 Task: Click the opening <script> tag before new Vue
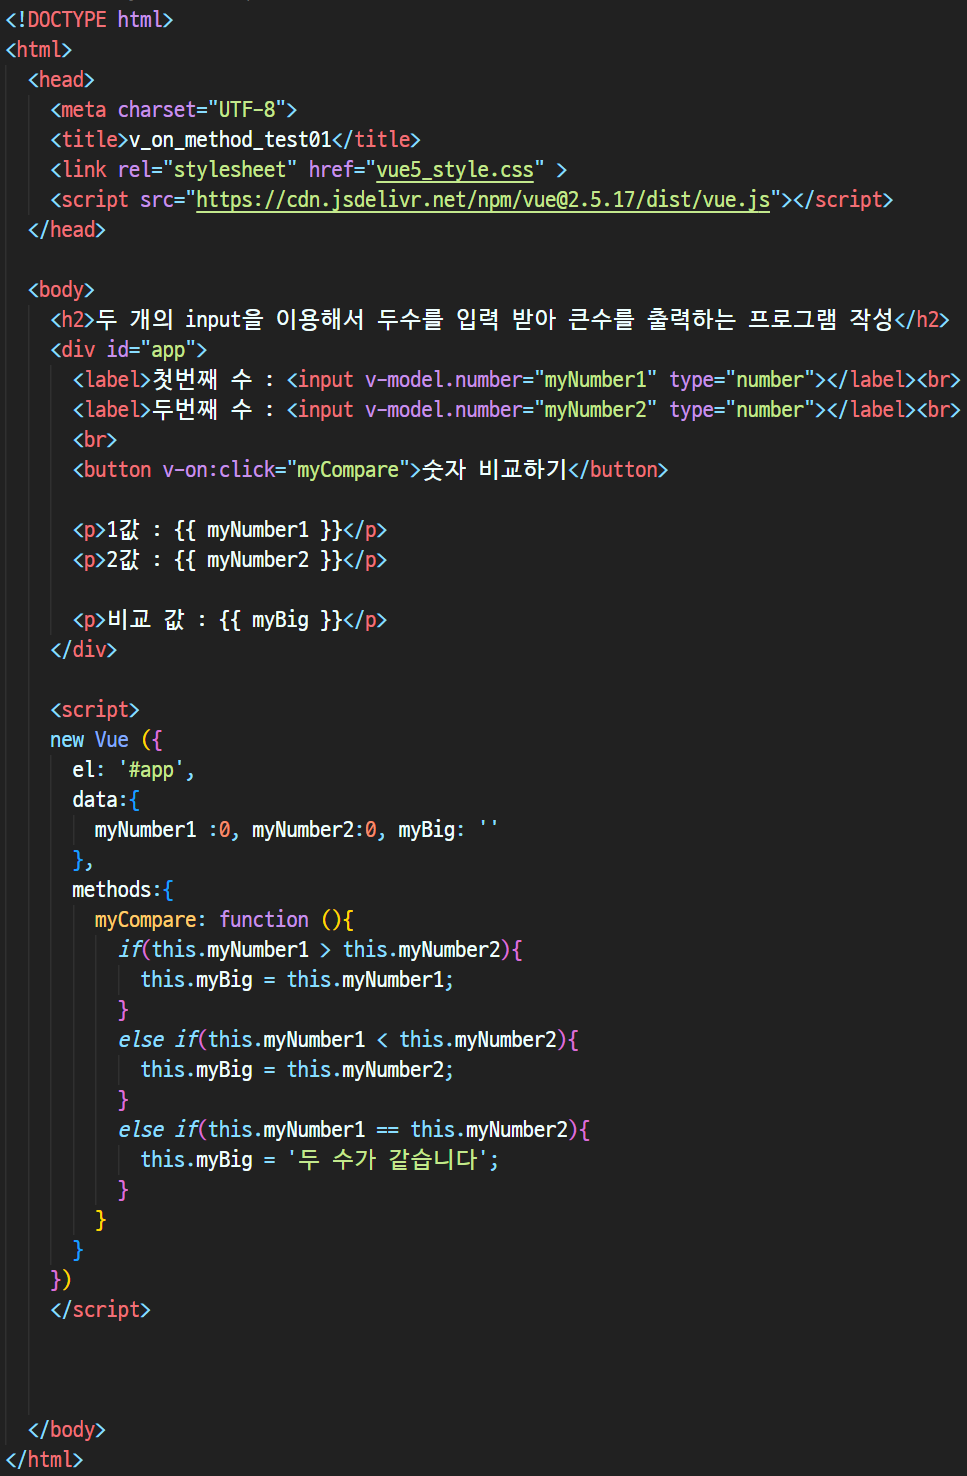(95, 710)
